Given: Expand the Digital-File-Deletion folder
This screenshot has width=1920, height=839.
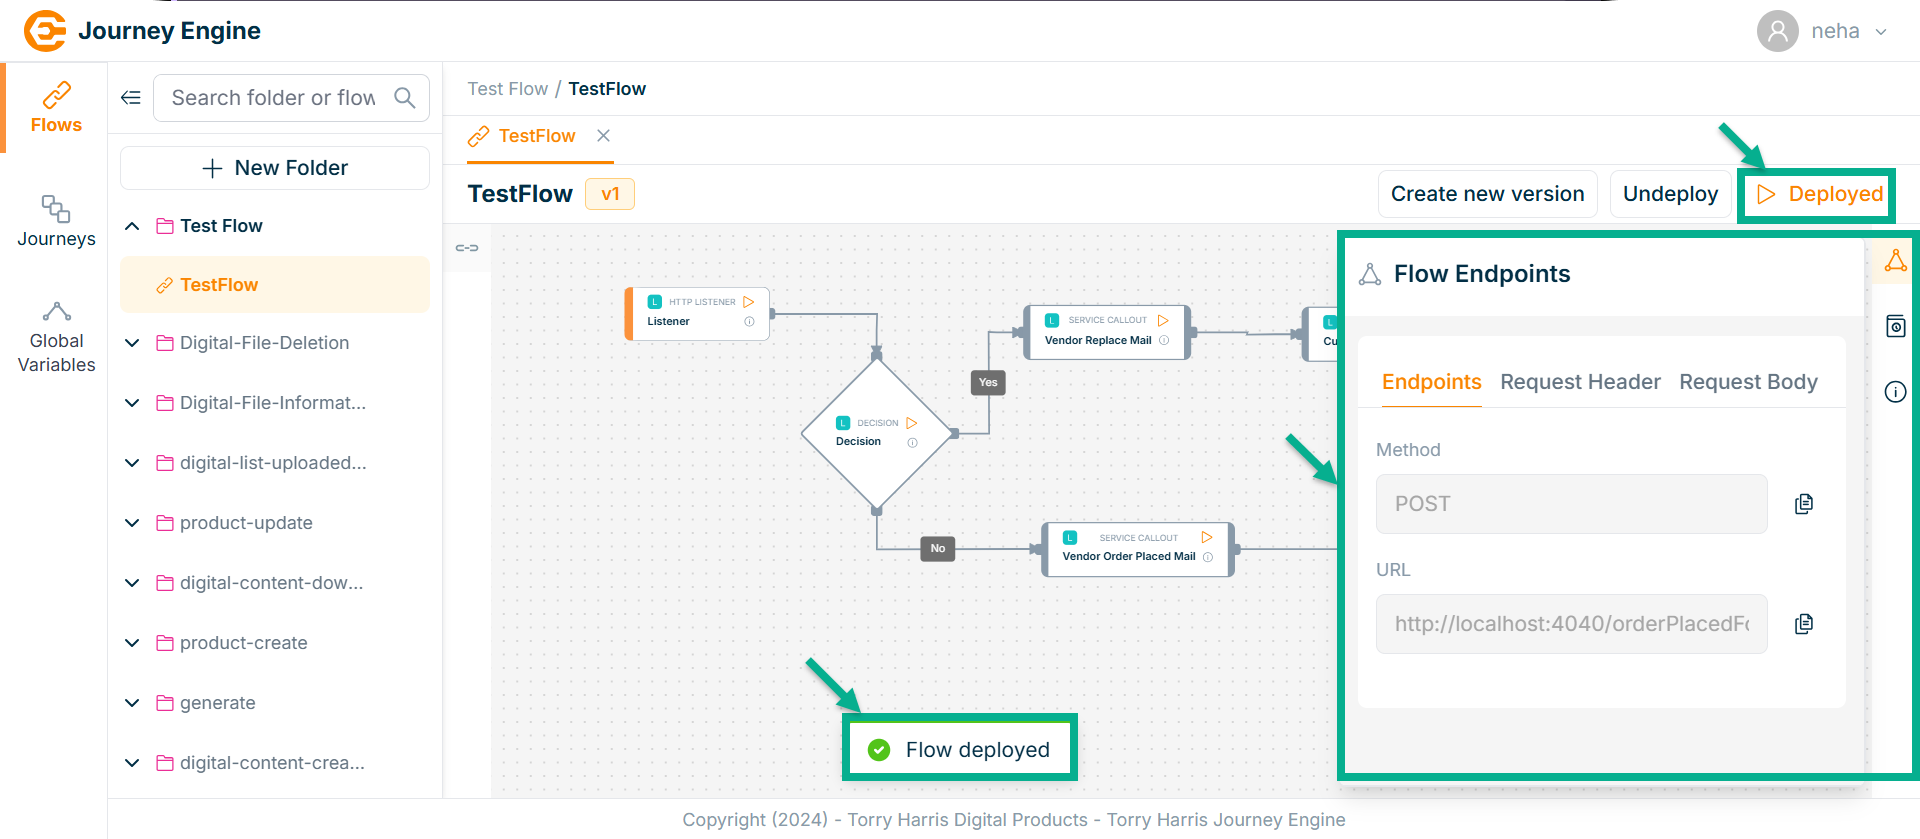Looking at the screenshot, I should [132, 343].
